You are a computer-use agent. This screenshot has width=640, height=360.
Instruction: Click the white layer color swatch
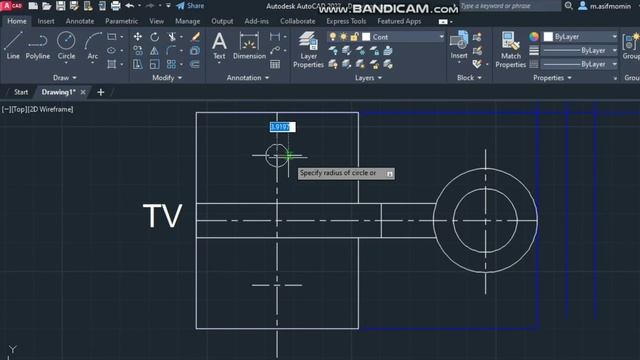(x=366, y=37)
